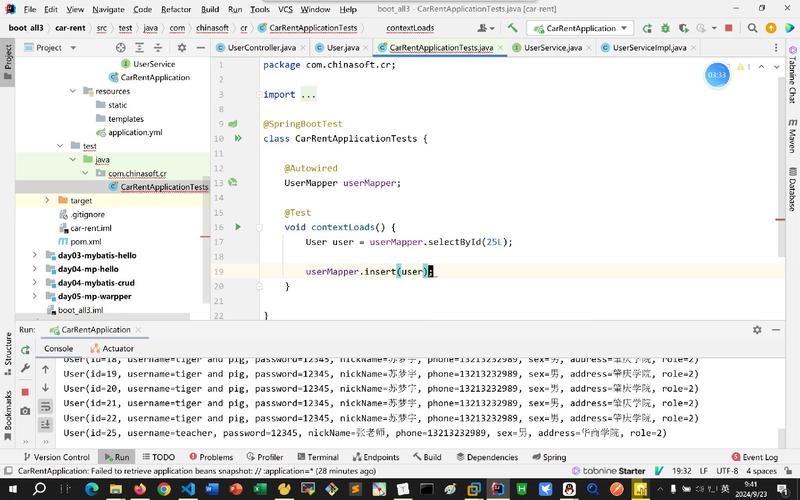Open Edge from the Windows taskbar

click(x=92, y=489)
